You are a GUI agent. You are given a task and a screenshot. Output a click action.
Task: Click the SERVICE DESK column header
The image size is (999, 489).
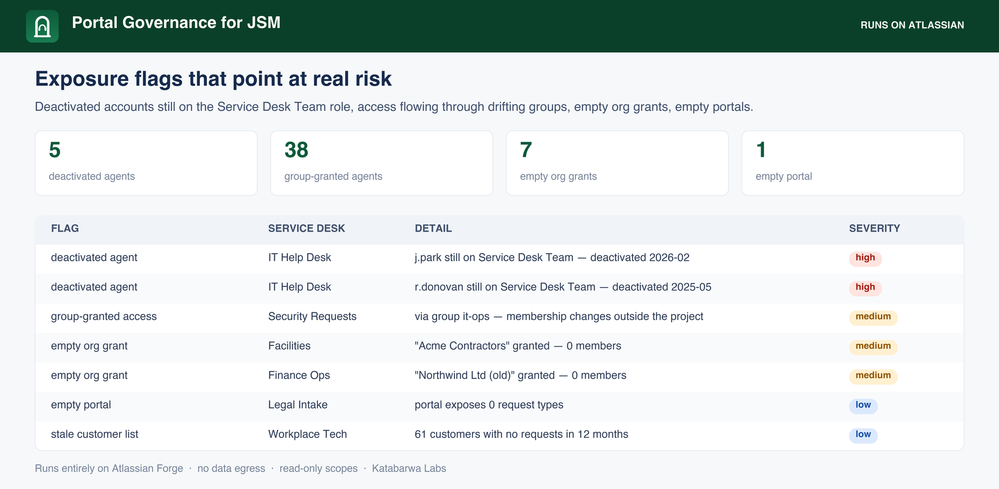tap(306, 228)
